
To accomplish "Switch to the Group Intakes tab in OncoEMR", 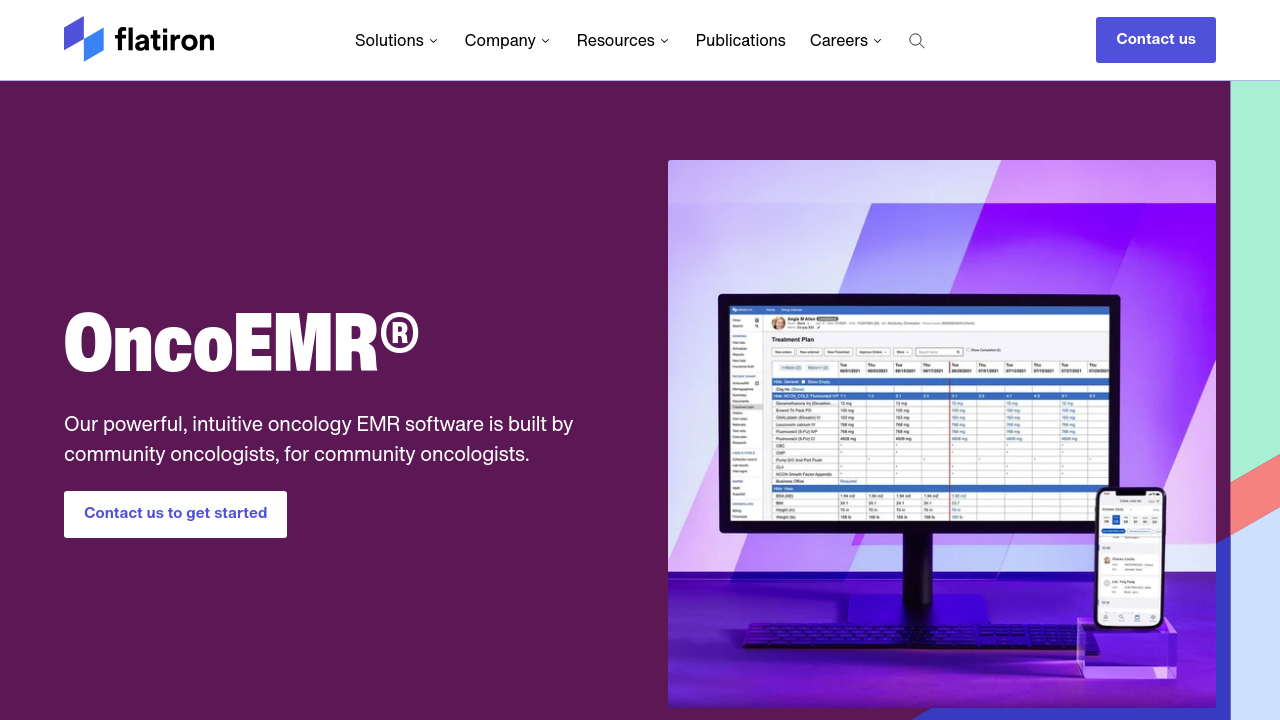I will [x=792, y=309].
